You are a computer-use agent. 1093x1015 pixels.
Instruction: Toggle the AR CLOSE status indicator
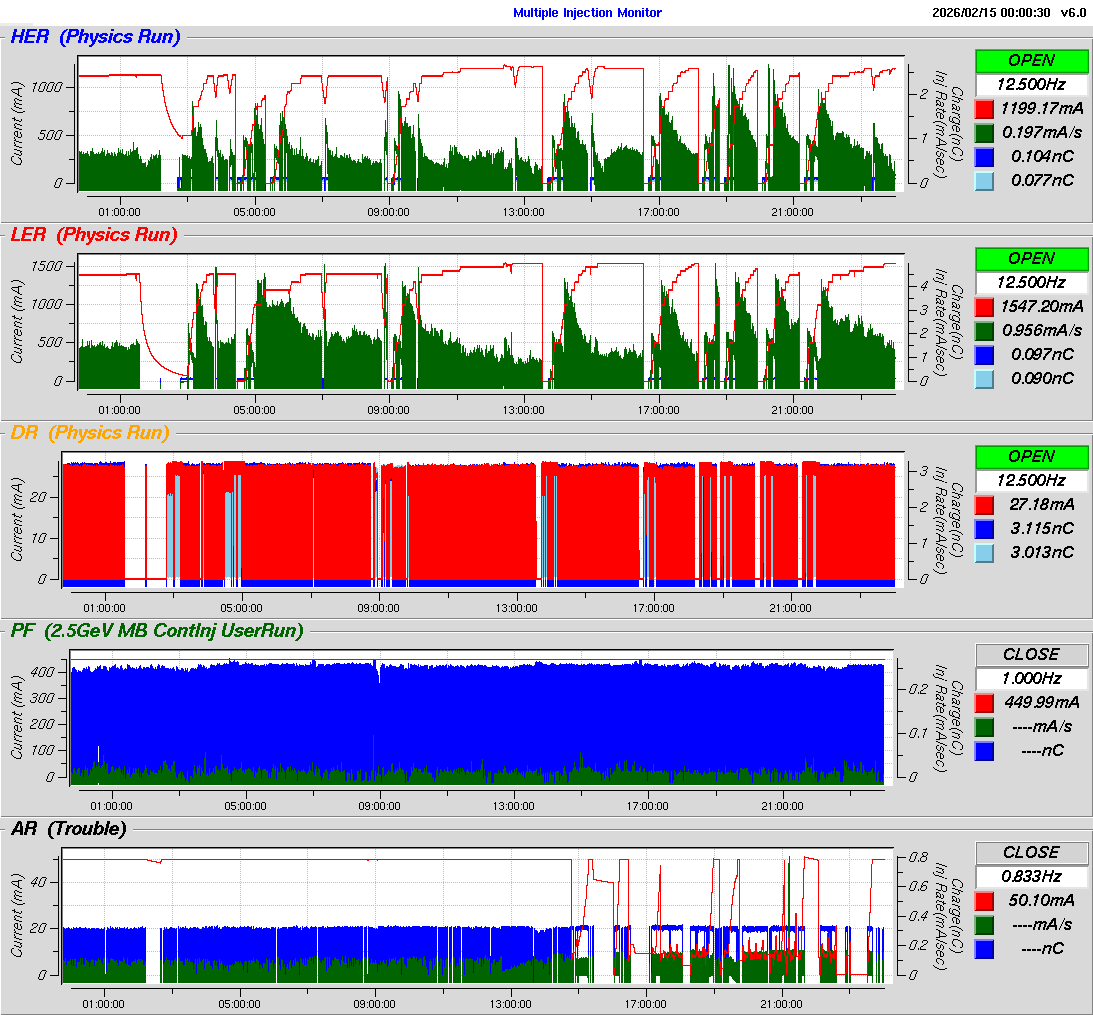1031,852
